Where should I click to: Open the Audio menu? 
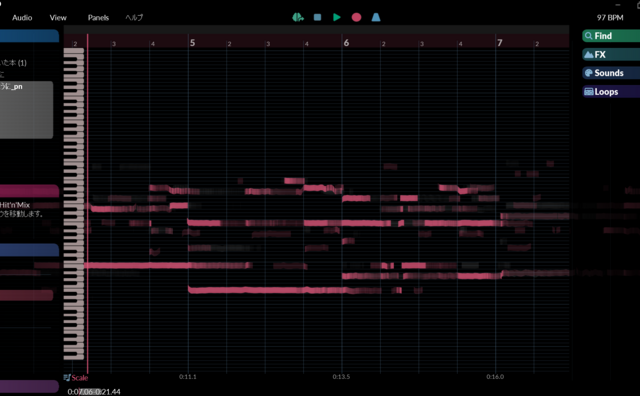coord(22,18)
